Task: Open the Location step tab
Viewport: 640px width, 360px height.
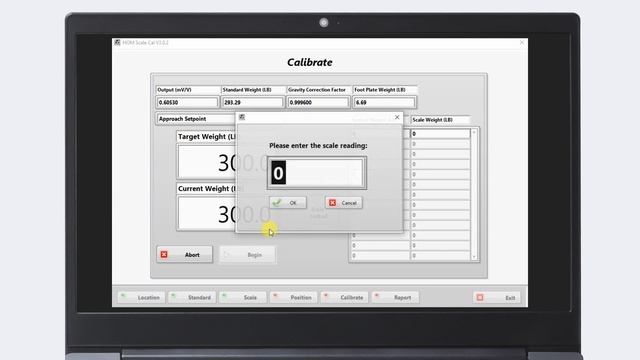Action: click(x=141, y=298)
